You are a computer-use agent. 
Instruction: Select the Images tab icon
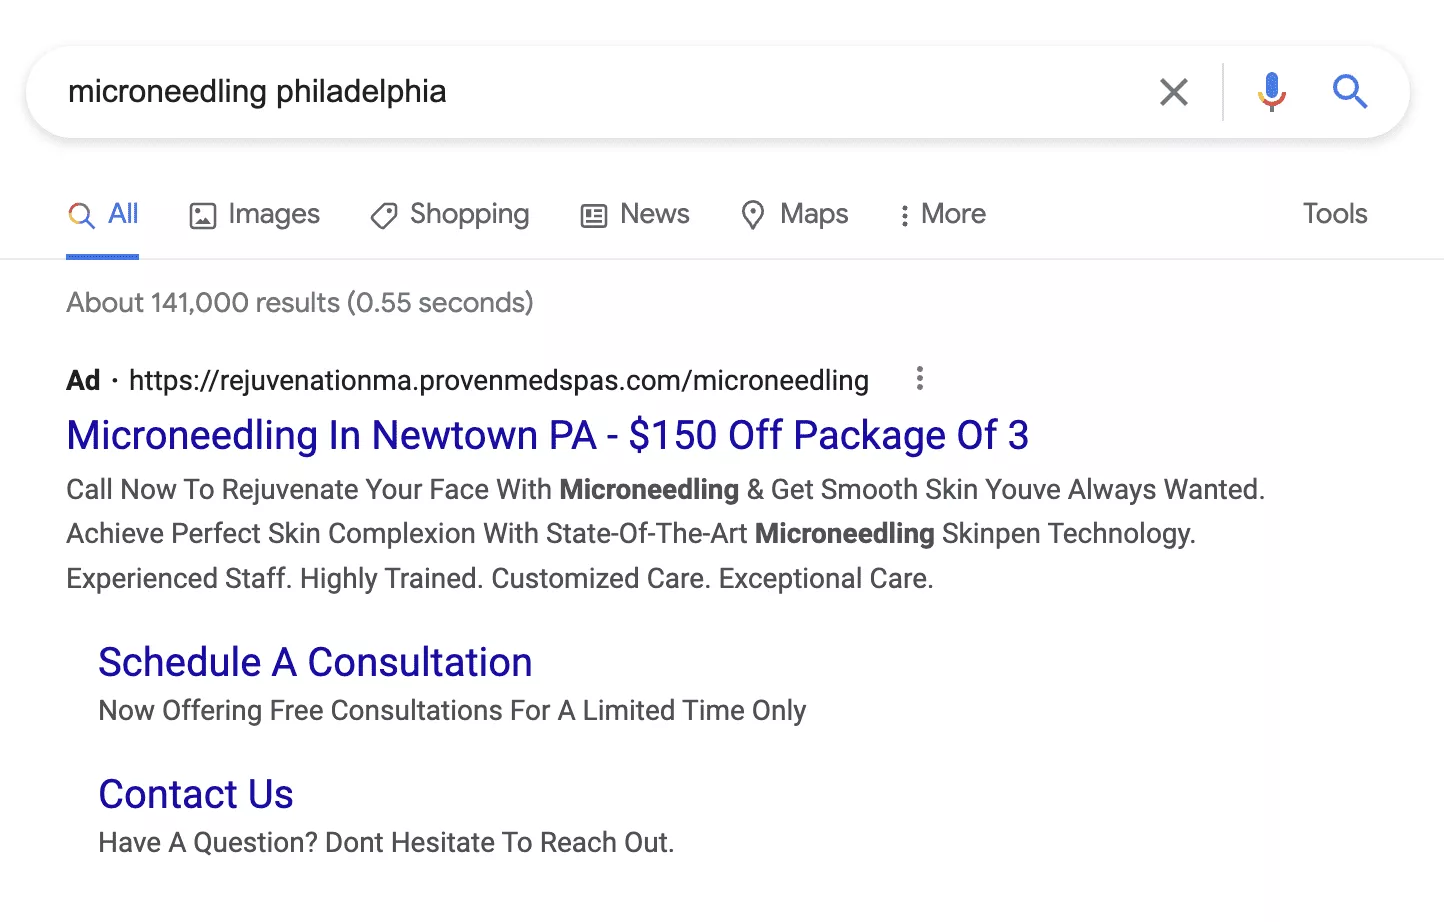click(x=203, y=214)
